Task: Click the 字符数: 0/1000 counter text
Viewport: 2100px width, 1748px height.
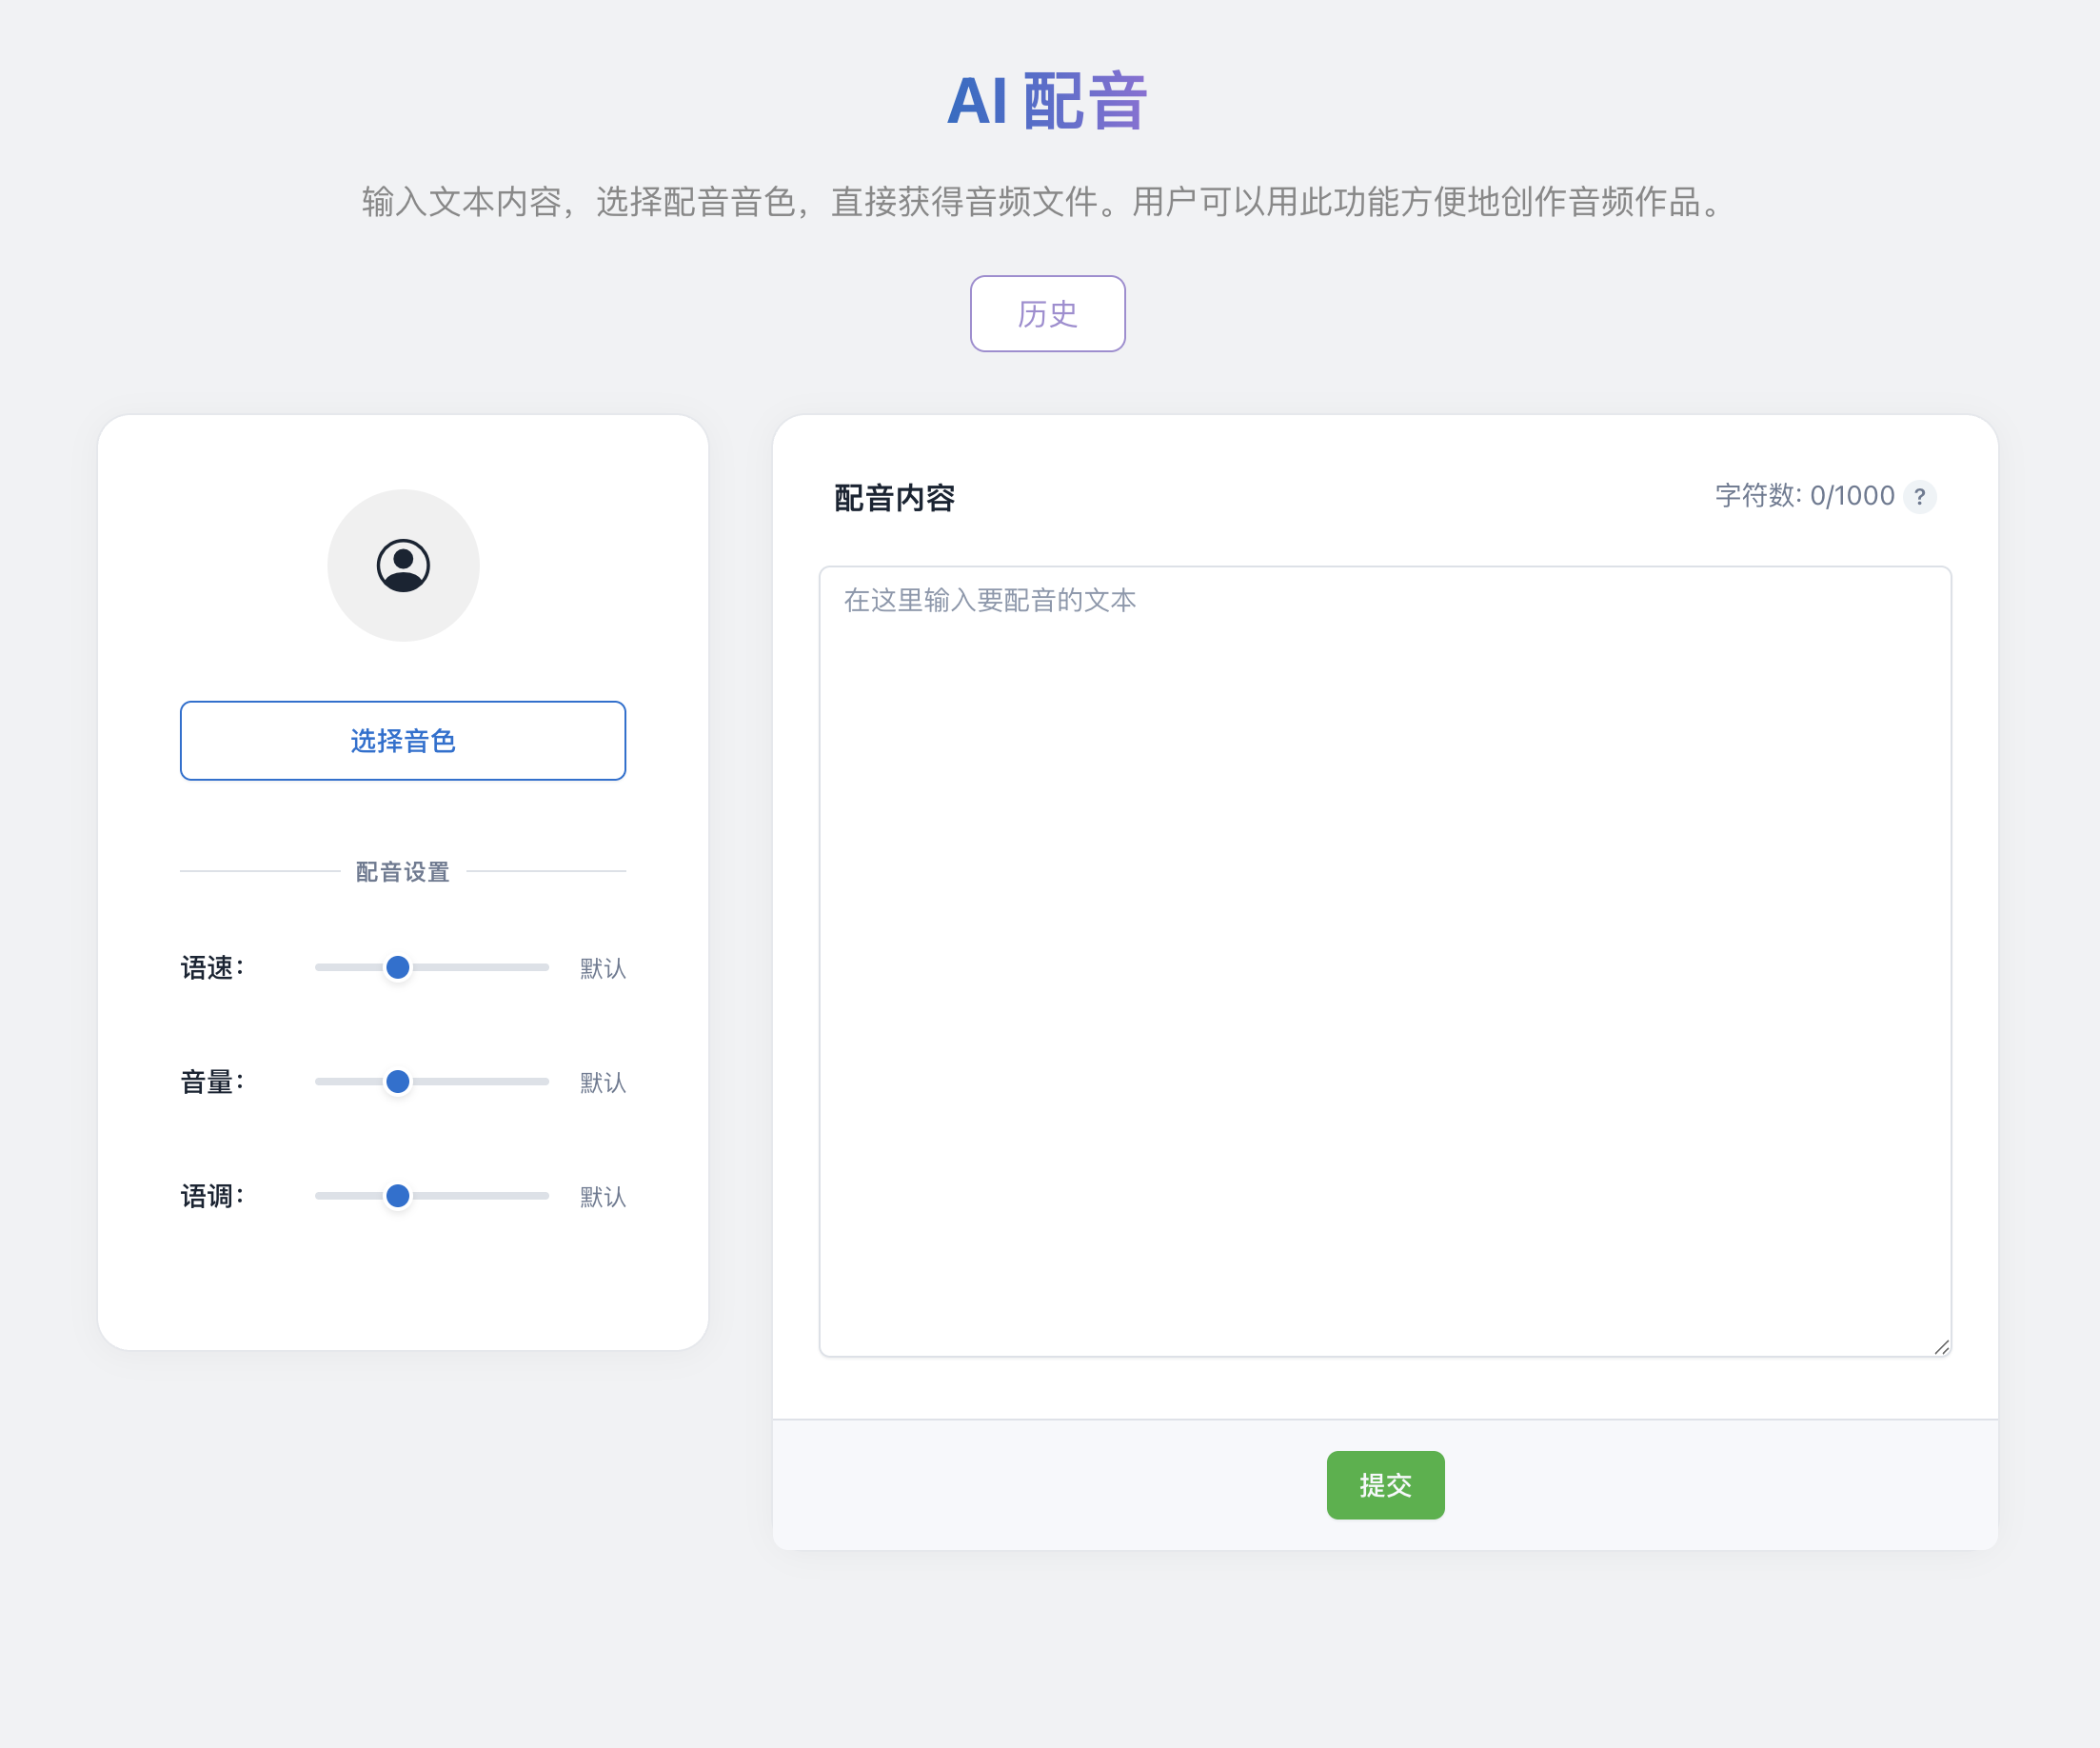Action: [x=1804, y=496]
